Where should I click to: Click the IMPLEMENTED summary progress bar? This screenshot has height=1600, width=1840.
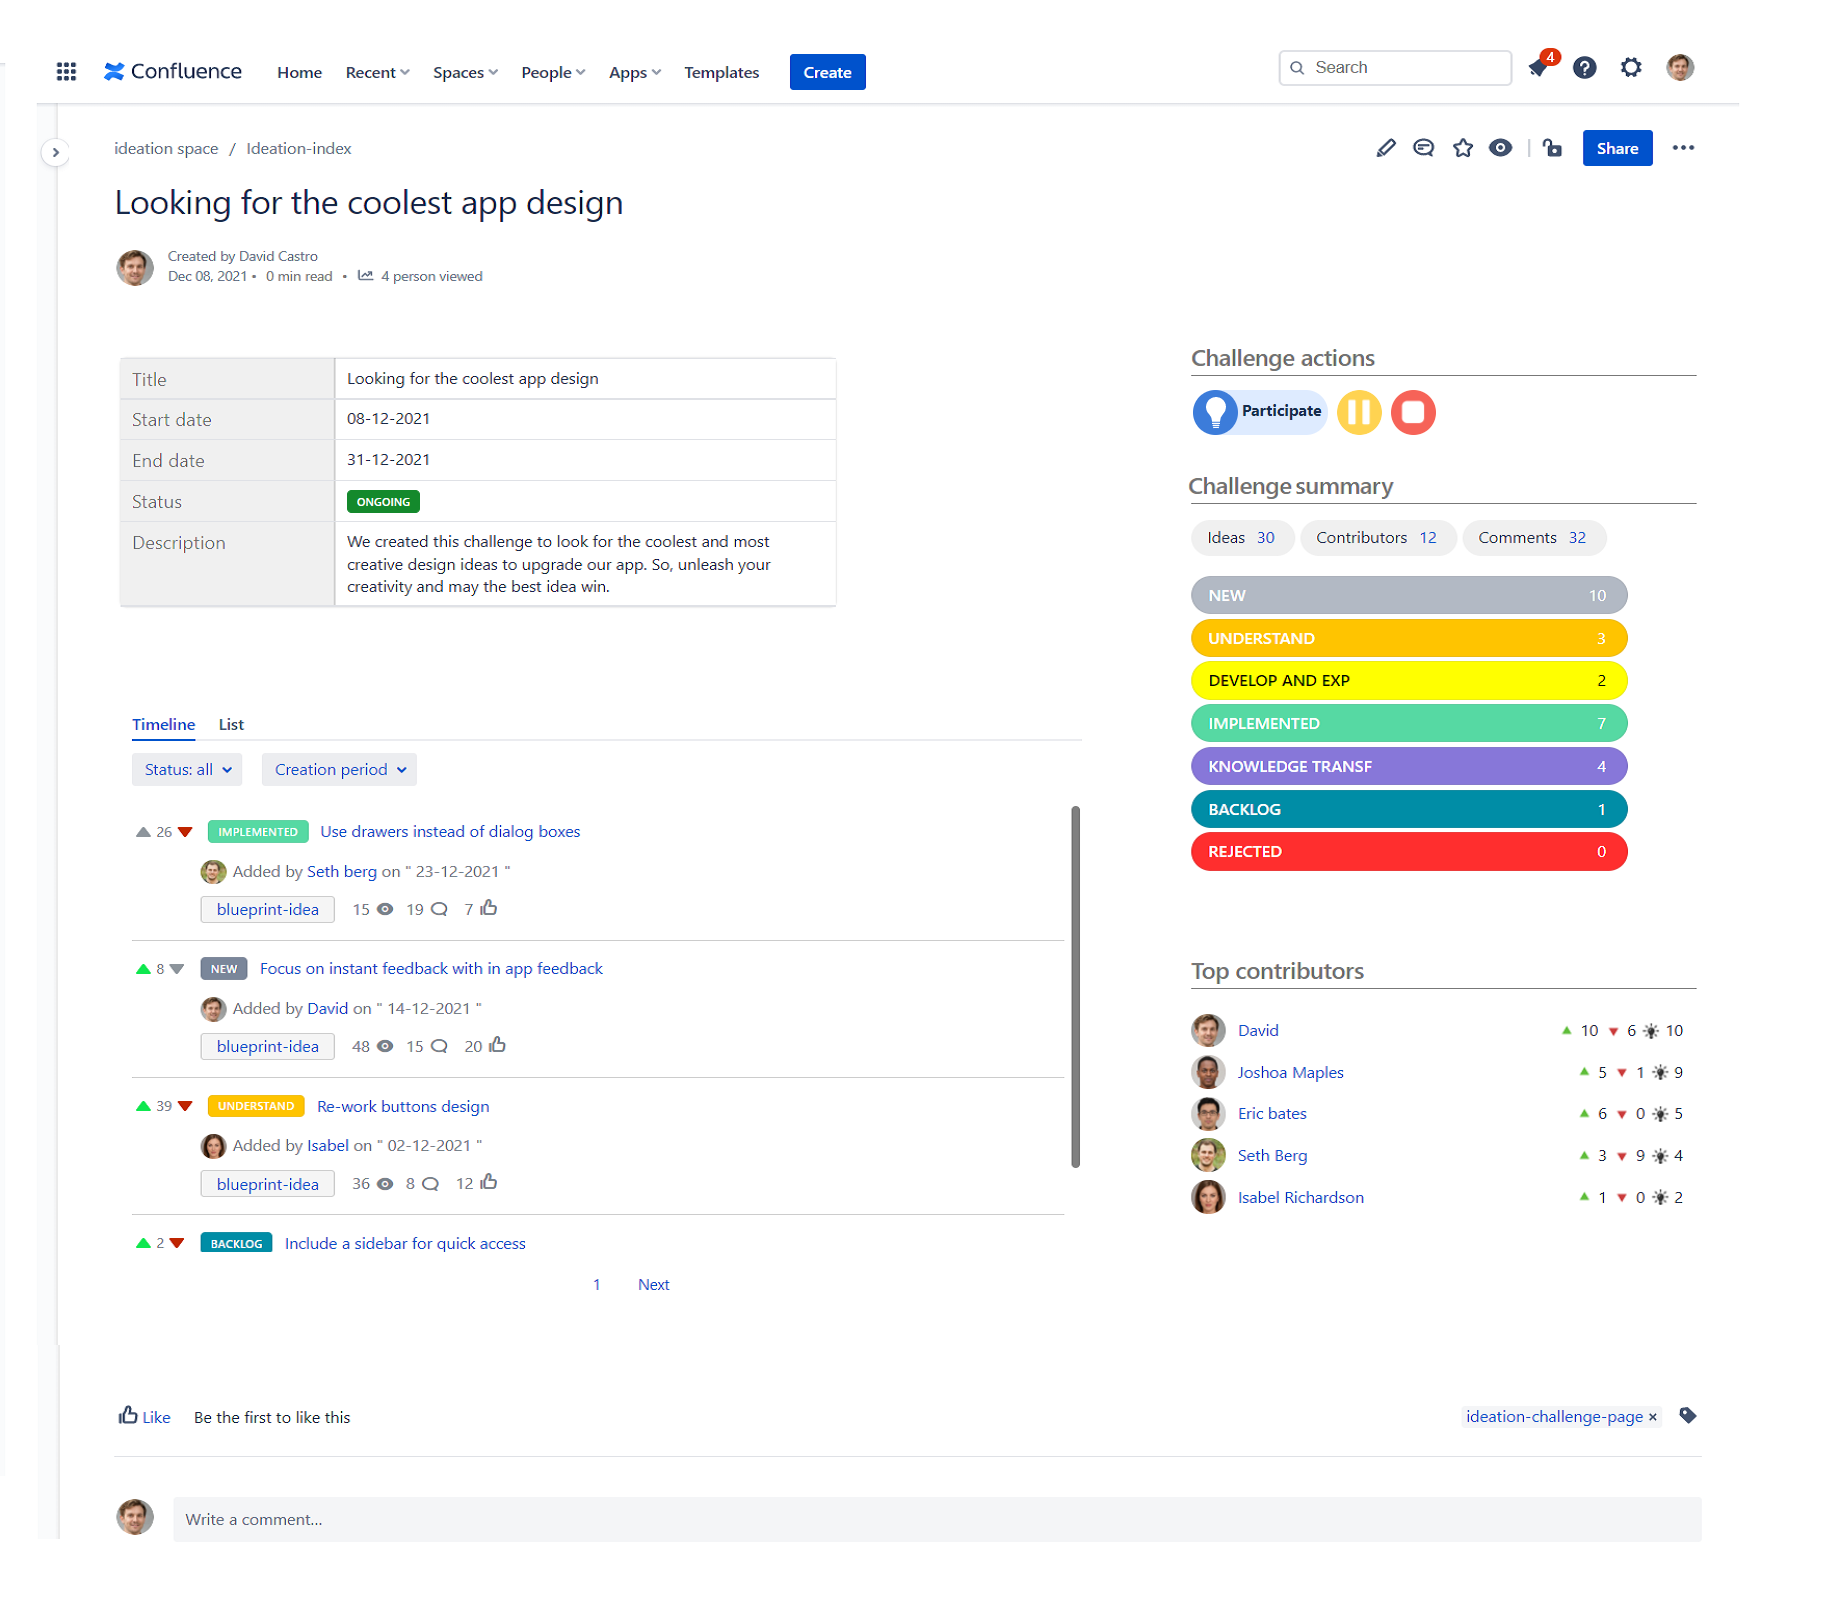tap(1408, 722)
